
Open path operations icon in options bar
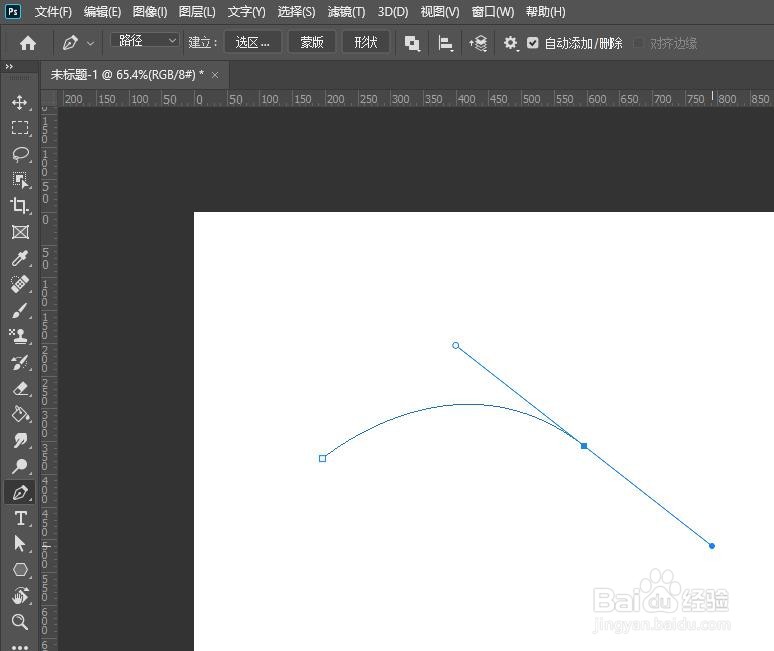(412, 43)
